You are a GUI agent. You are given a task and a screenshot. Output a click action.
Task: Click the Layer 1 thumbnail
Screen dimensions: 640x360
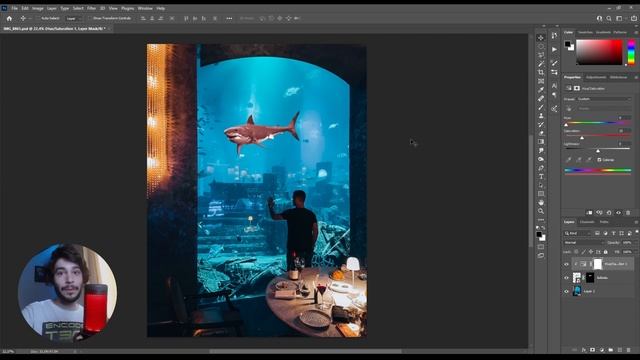(577, 291)
